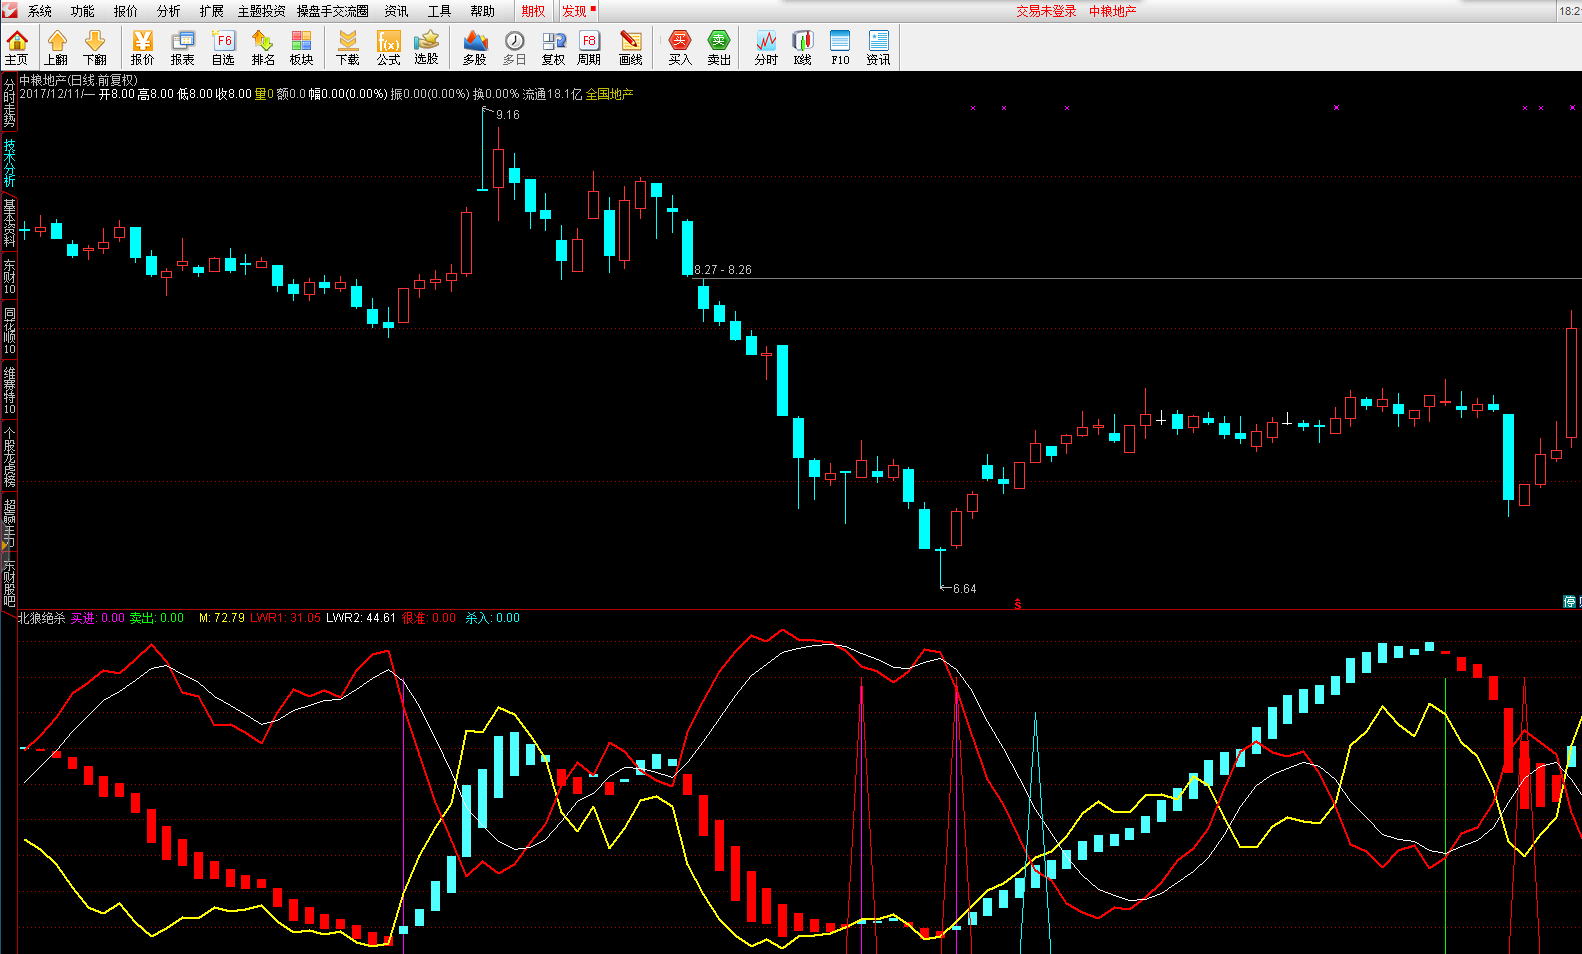This screenshot has width=1582, height=954.
Task: Switch chart to K线 candlestick view
Action: [x=803, y=46]
